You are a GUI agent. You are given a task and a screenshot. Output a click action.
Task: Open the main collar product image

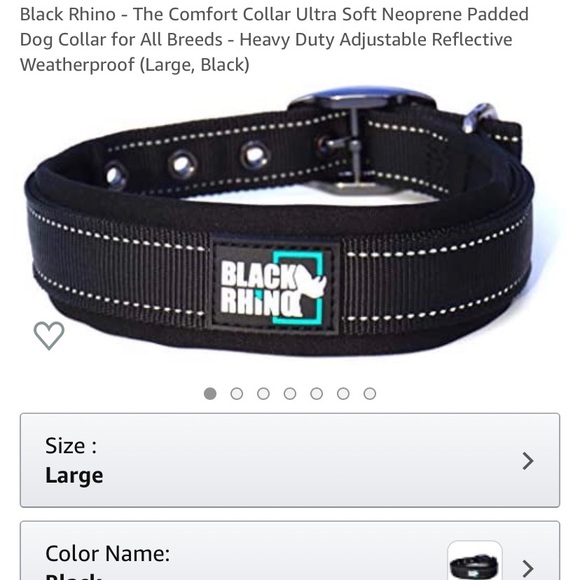281,222
